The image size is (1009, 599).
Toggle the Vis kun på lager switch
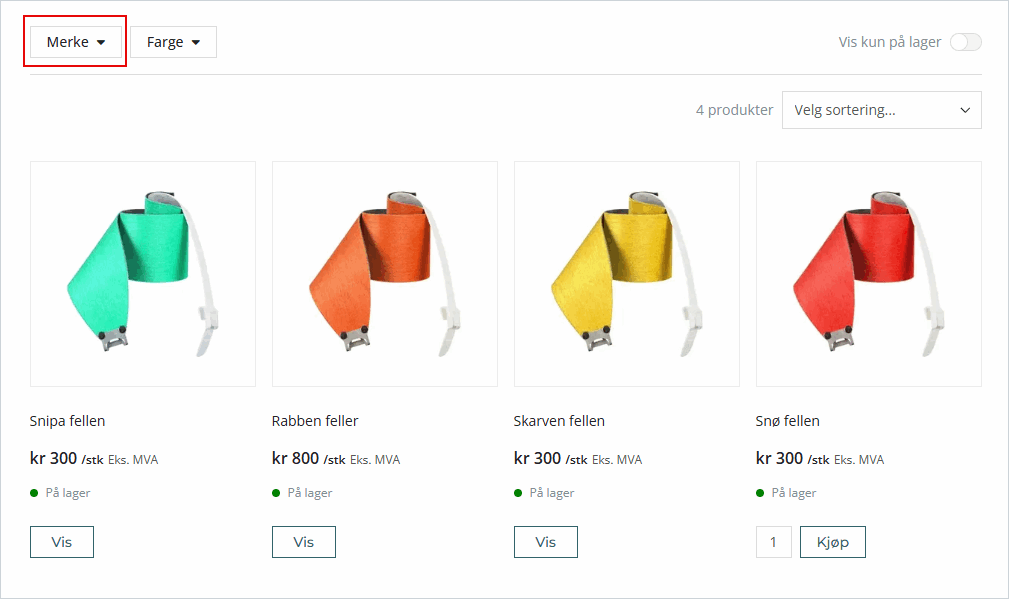(965, 42)
